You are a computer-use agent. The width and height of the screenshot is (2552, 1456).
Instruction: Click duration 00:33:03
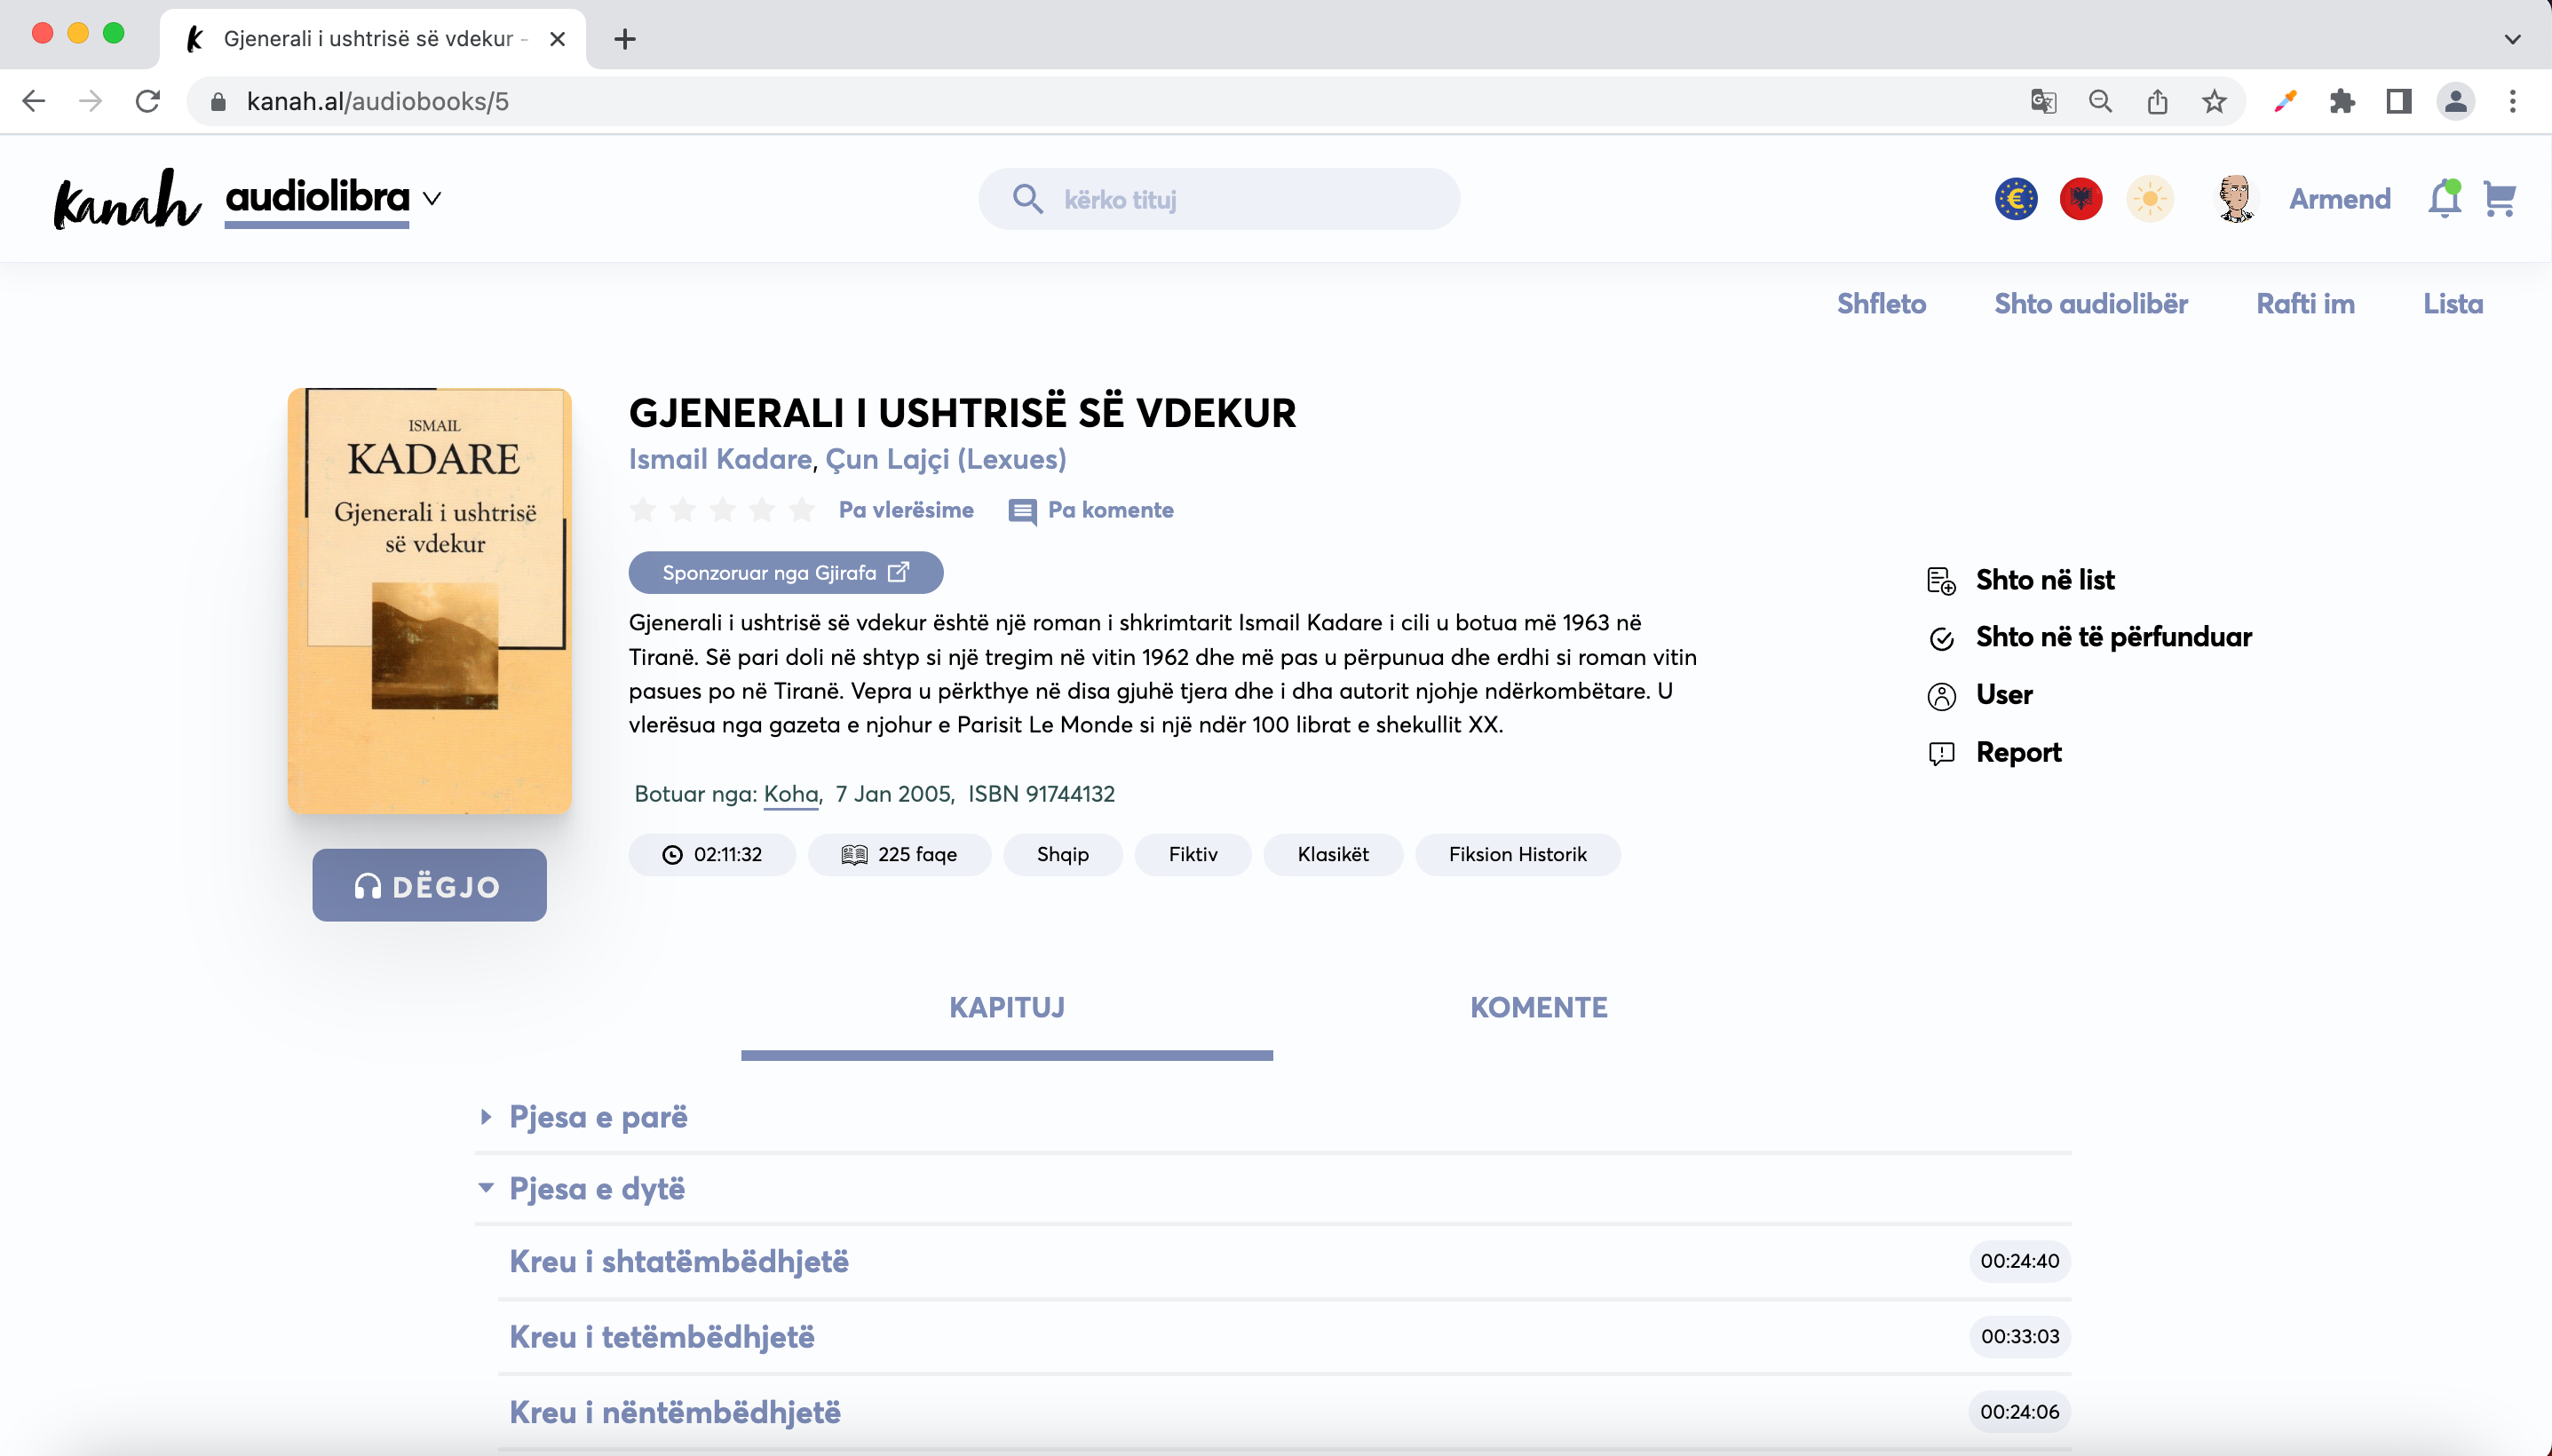tap(2020, 1337)
